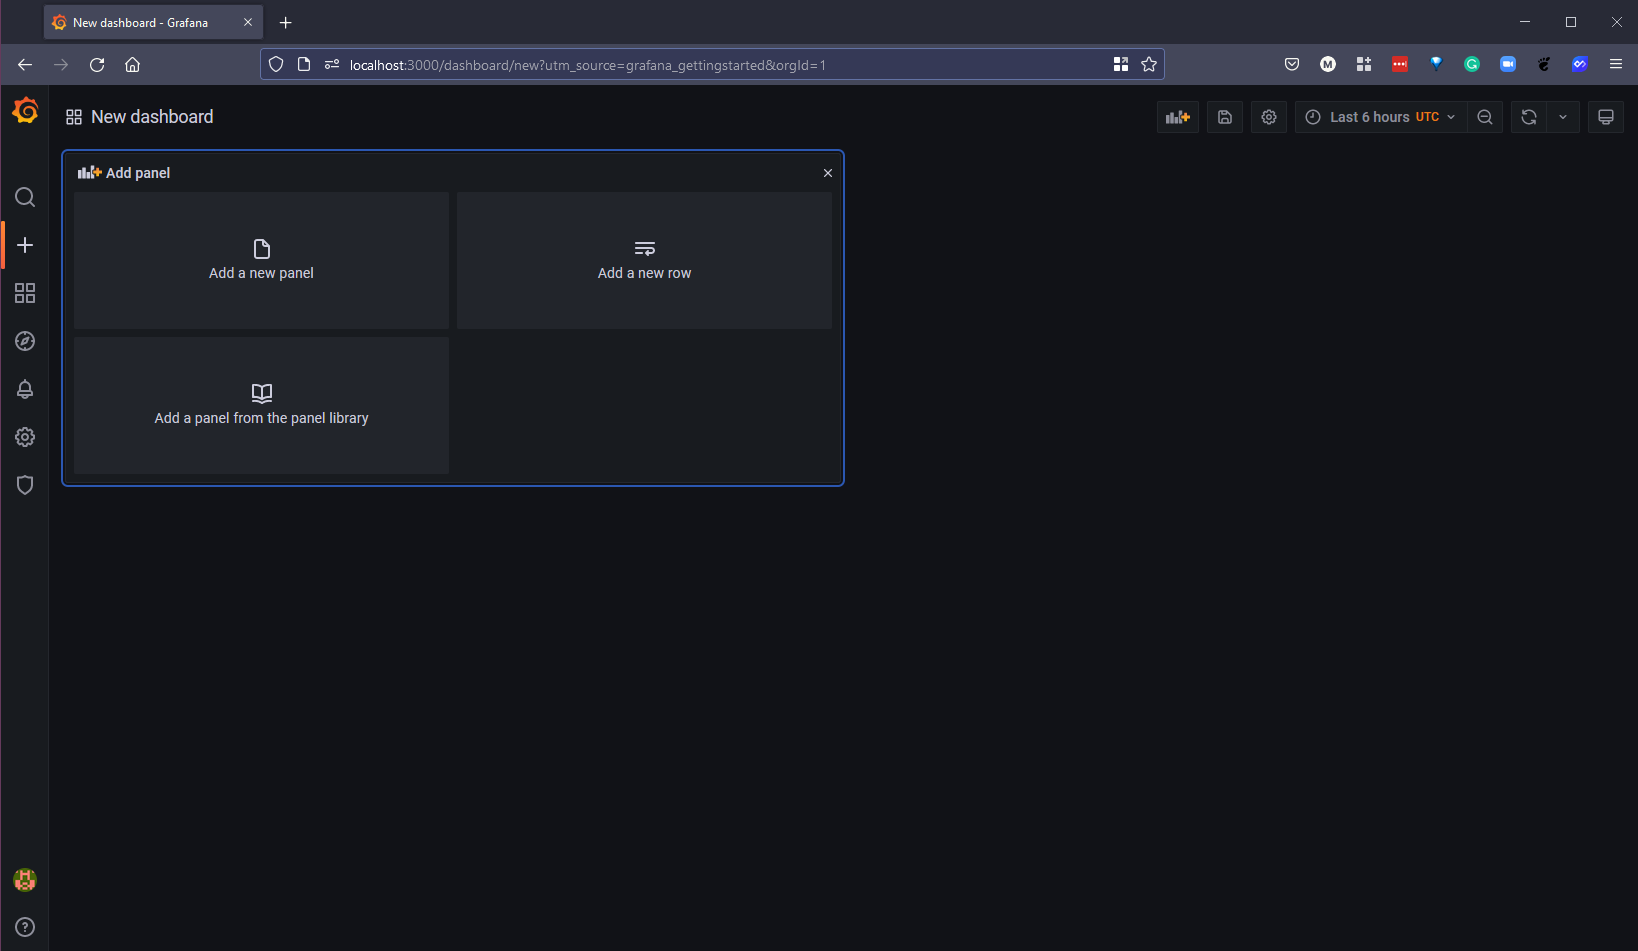
Task: Expand the Last 6 hours time picker
Action: (x=1380, y=117)
